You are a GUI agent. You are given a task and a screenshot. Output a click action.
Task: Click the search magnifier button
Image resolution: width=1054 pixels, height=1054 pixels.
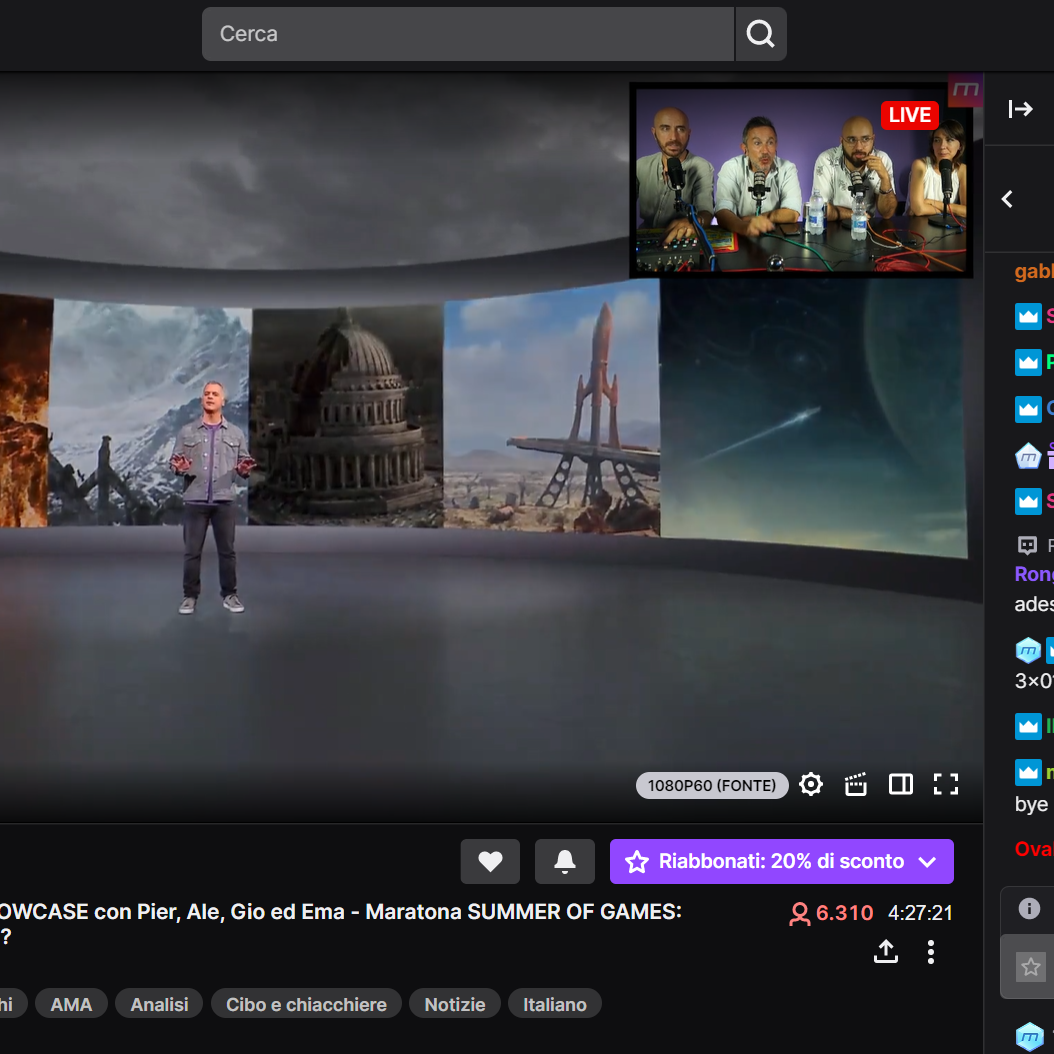point(761,34)
